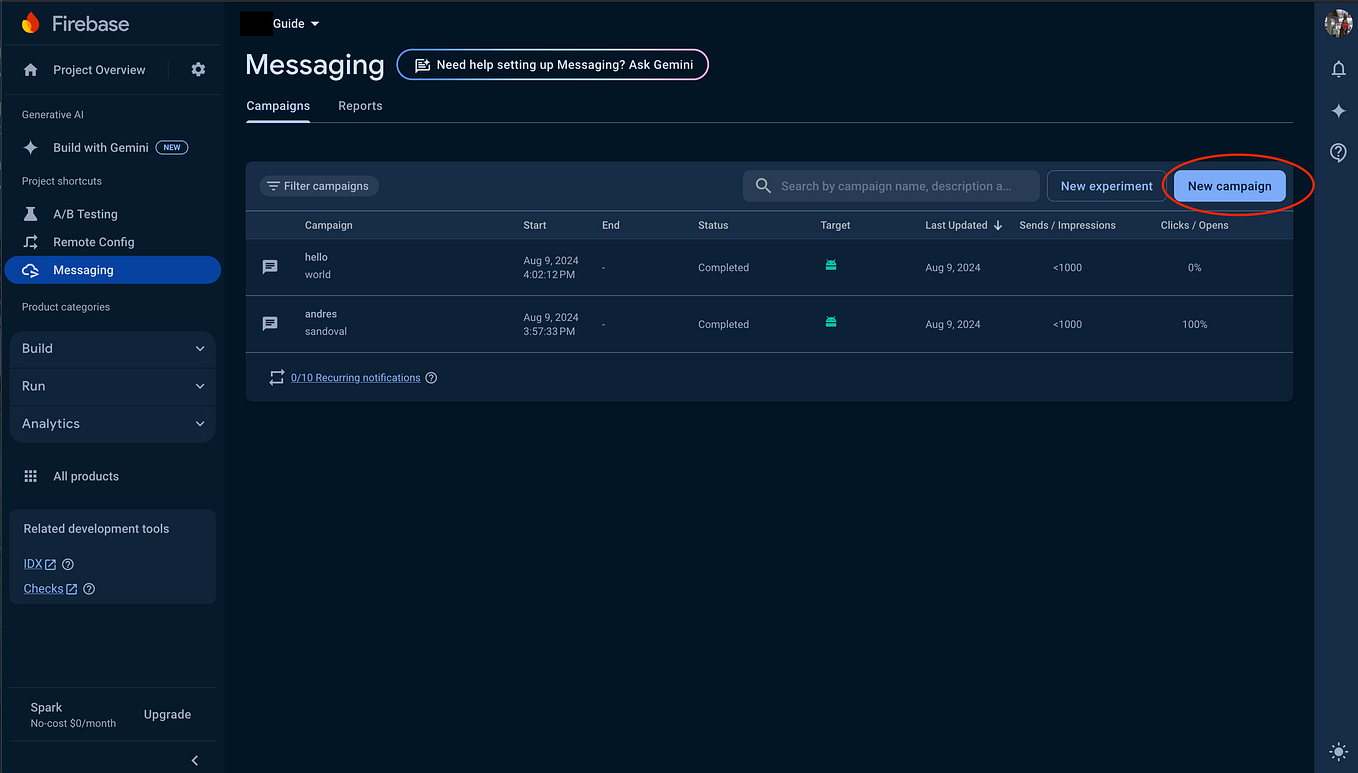The height and width of the screenshot is (773, 1358).
Task: Click the A/B Testing flask icon
Action: (31, 214)
